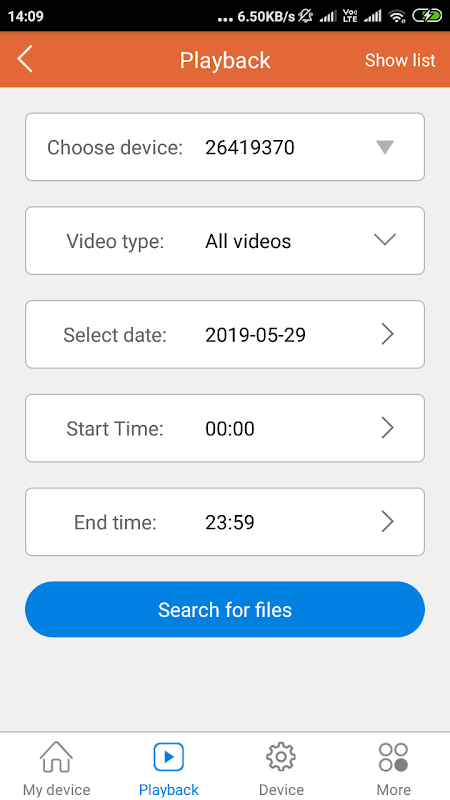Screen dimensions: 450x800
Task: Select the Playback play icon
Action: point(169,757)
